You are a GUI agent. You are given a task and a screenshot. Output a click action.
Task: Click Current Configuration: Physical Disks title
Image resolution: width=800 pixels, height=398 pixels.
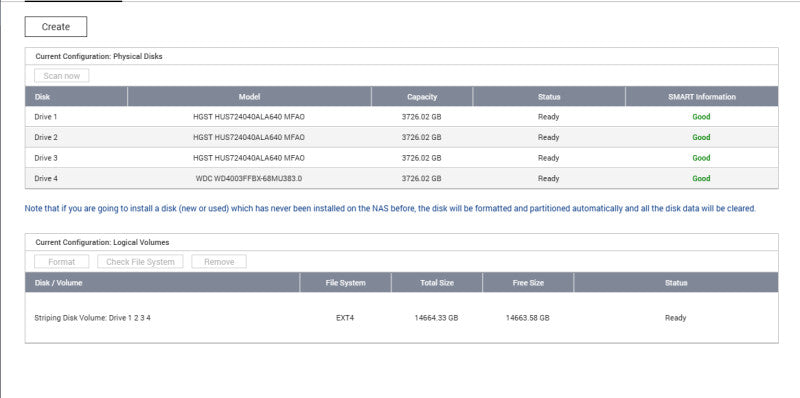point(99,57)
